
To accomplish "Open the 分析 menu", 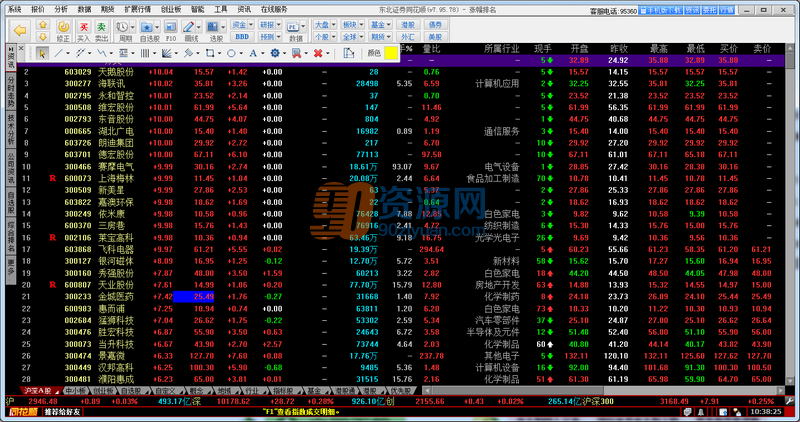I will coord(61,9).
